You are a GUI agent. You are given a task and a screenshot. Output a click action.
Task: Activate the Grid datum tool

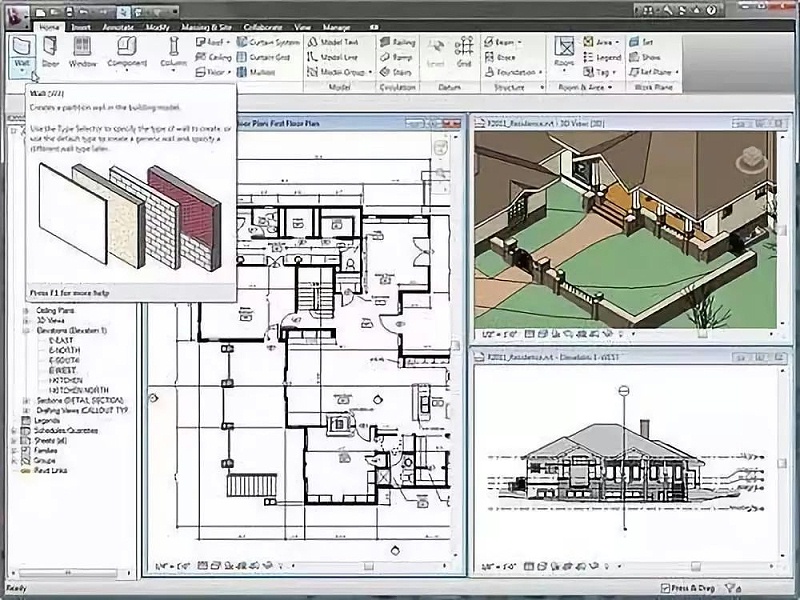coord(464,51)
